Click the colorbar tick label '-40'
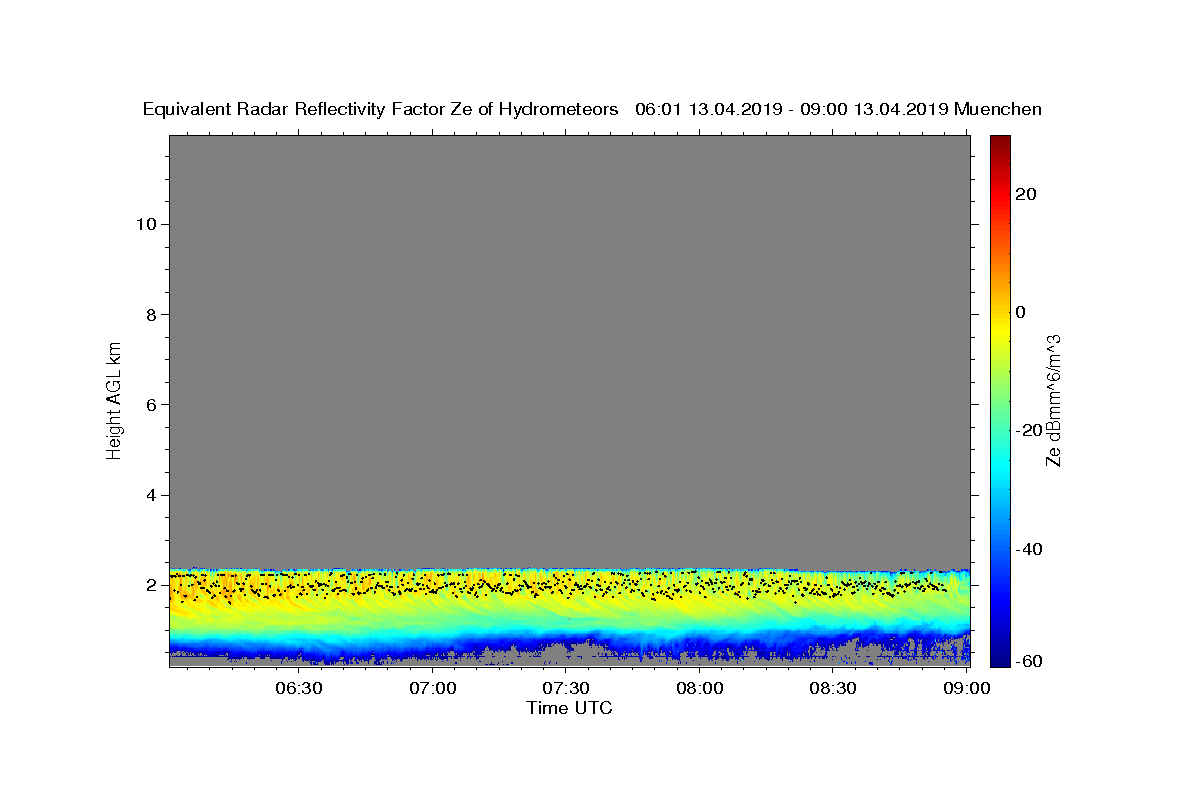This screenshot has height=800, width=1200. point(1029,549)
